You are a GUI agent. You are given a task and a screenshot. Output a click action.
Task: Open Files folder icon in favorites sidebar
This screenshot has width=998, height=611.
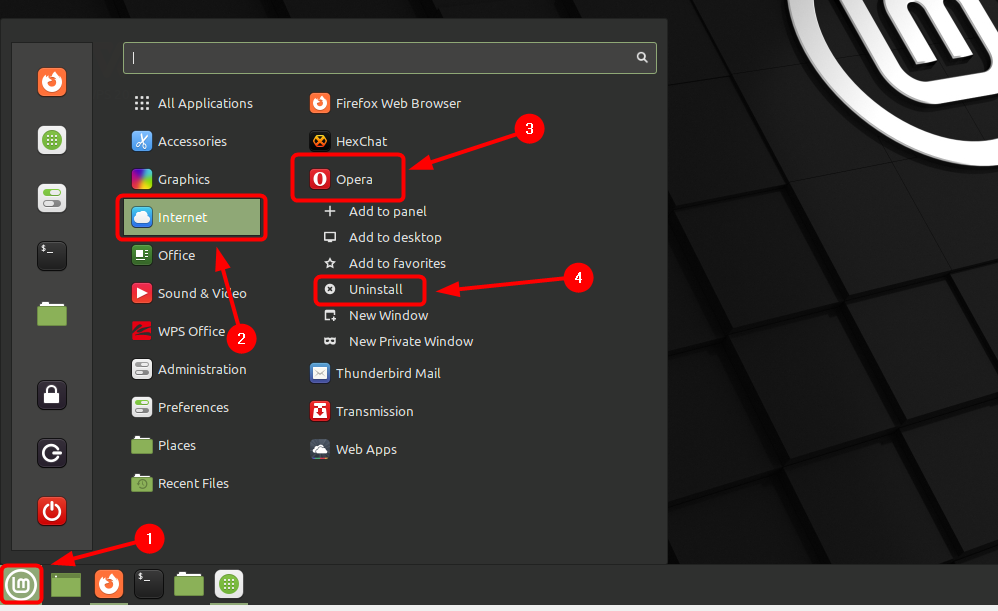tap(52, 314)
